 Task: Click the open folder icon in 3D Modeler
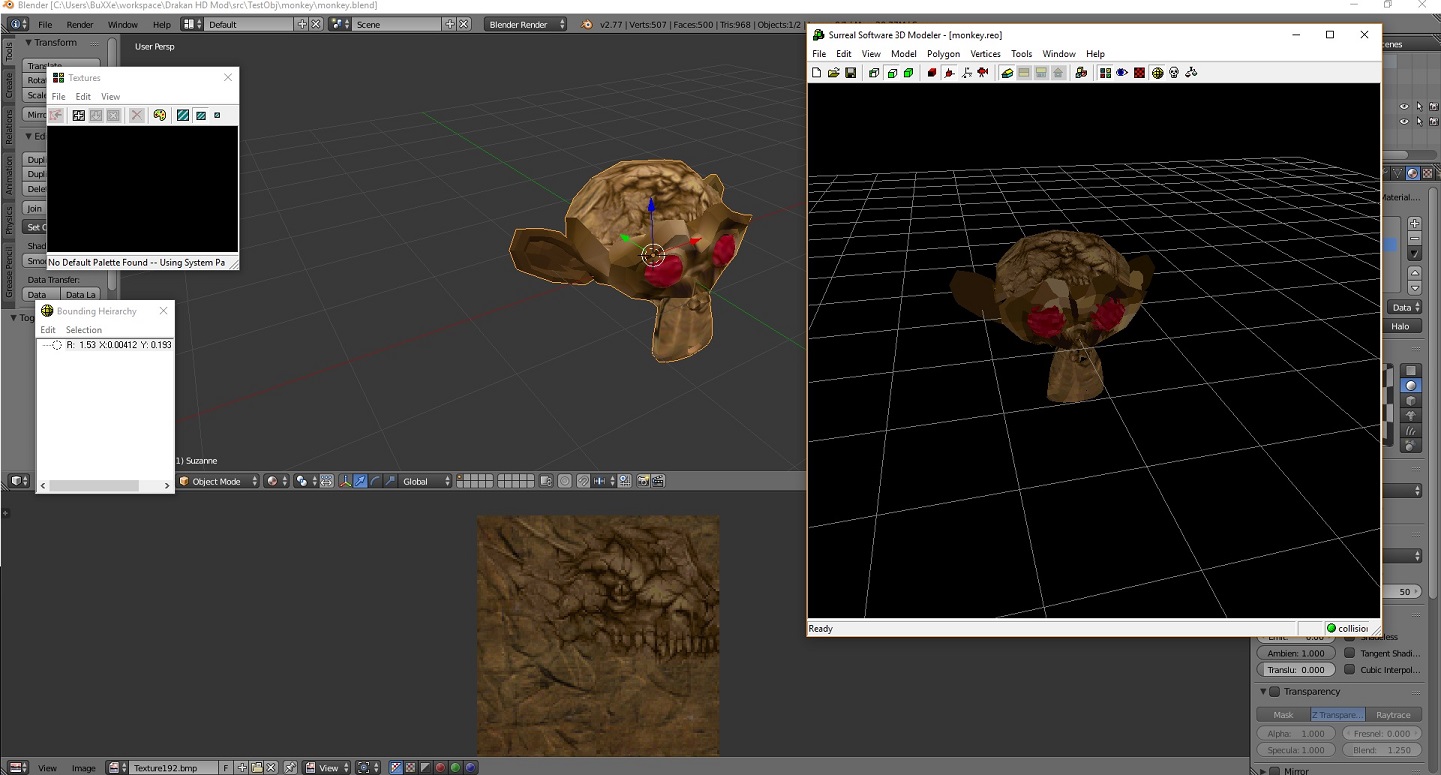click(834, 73)
